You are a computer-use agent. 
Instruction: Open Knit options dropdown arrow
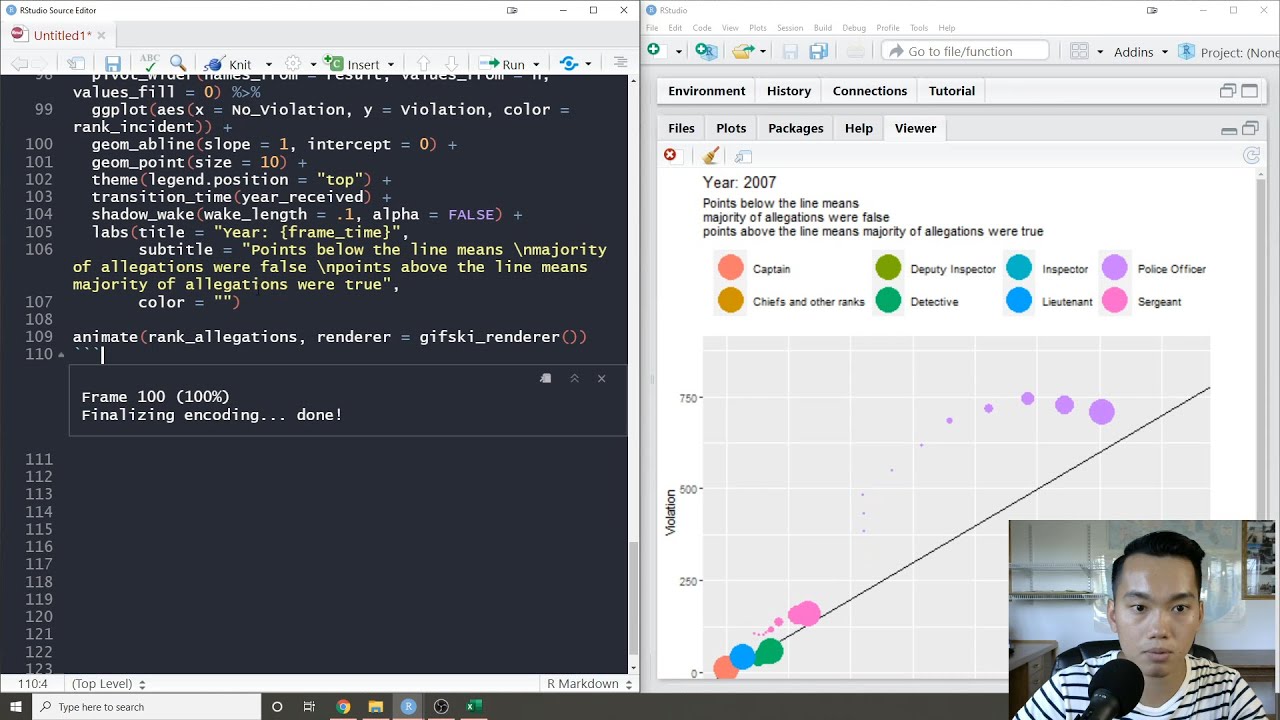click(x=268, y=65)
